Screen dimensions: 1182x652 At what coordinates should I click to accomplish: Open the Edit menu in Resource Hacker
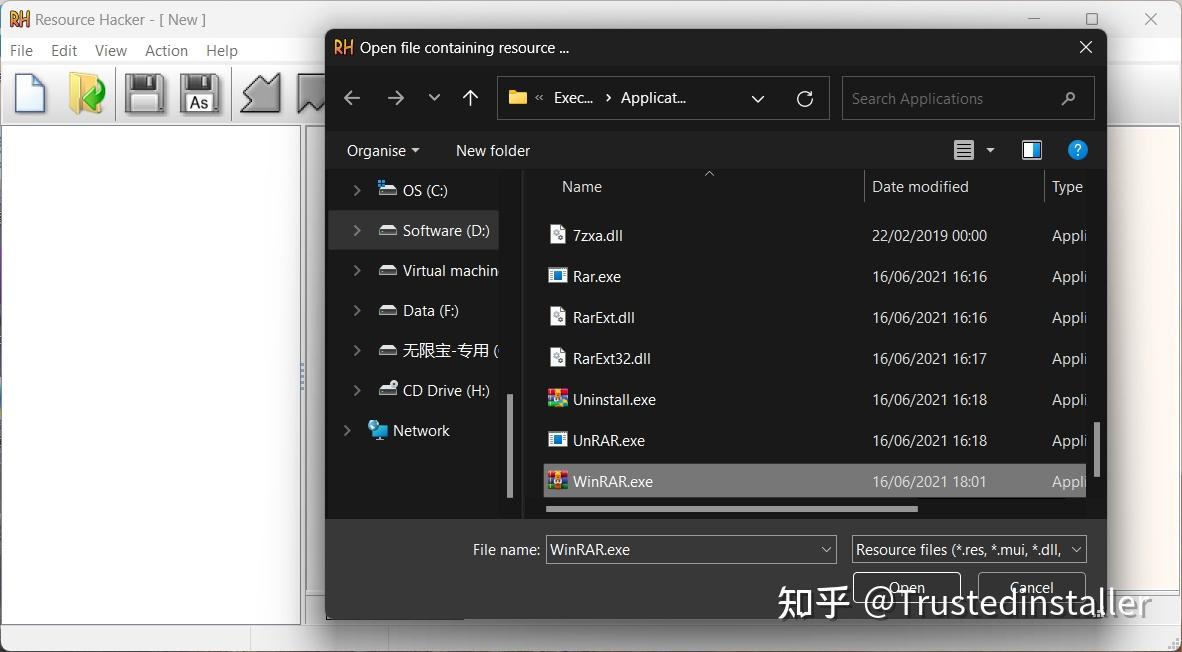click(x=64, y=51)
